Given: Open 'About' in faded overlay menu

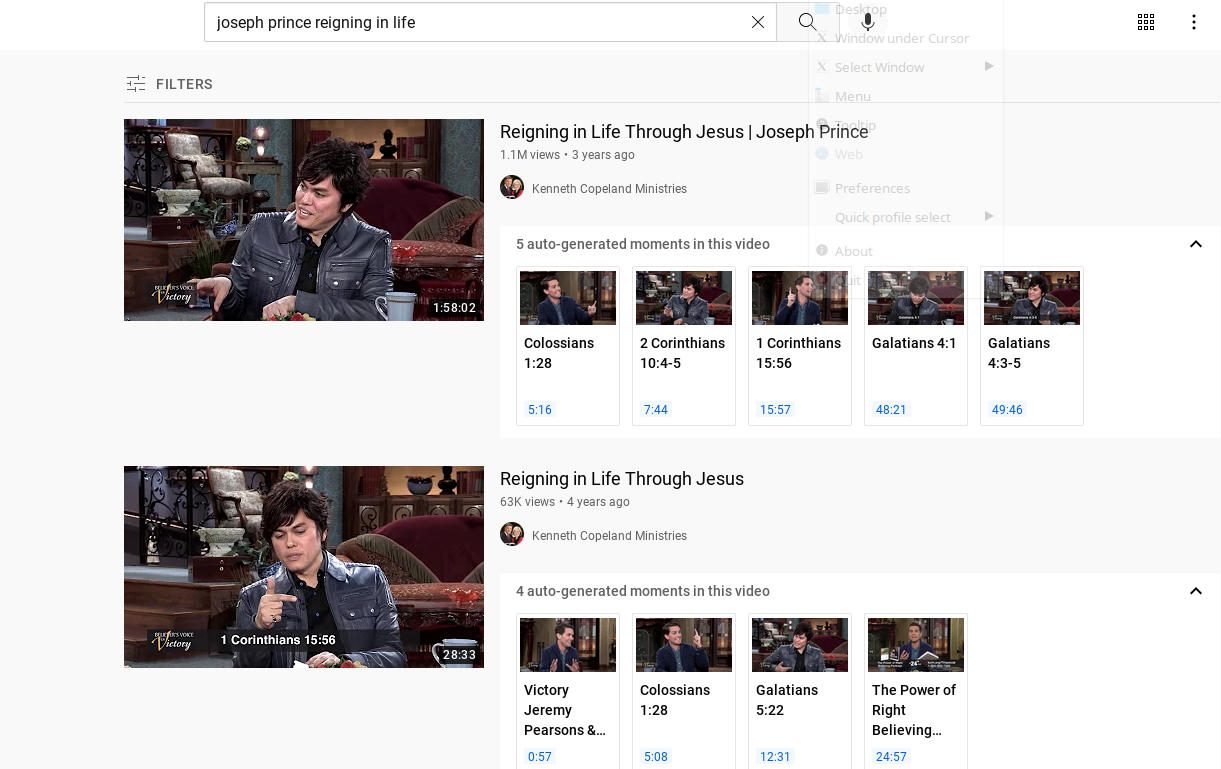Looking at the screenshot, I should (905, 251).
